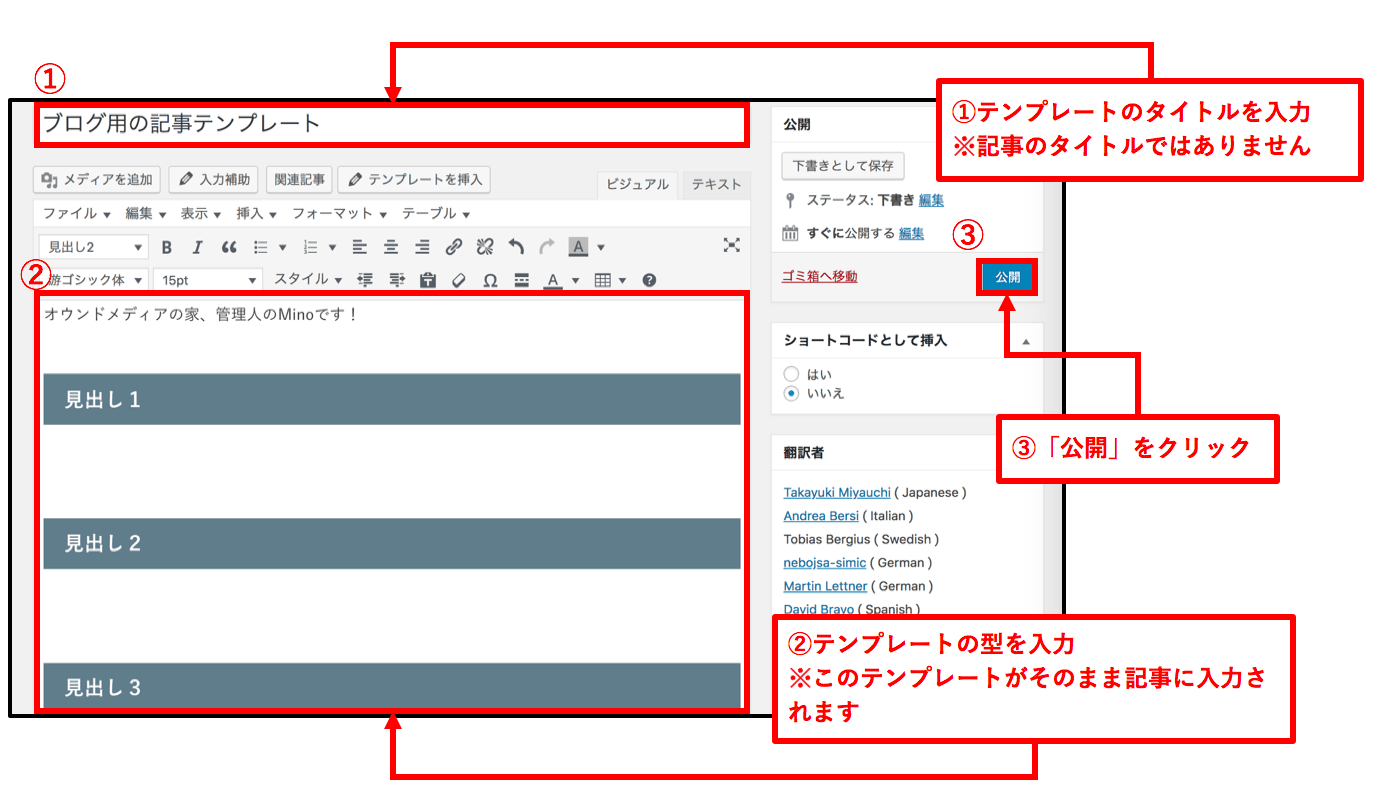The height and width of the screenshot is (796, 1394).
Task: Remove link with the broken chain icon
Action: [x=485, y=247]
